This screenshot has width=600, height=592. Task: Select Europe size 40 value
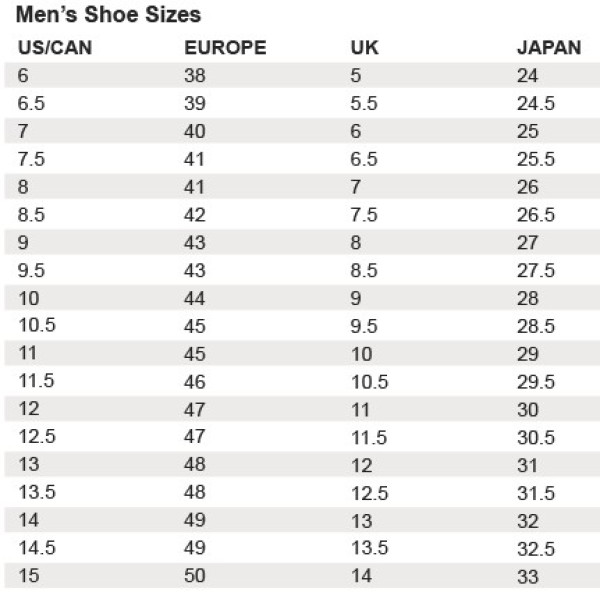pos(195,131)
